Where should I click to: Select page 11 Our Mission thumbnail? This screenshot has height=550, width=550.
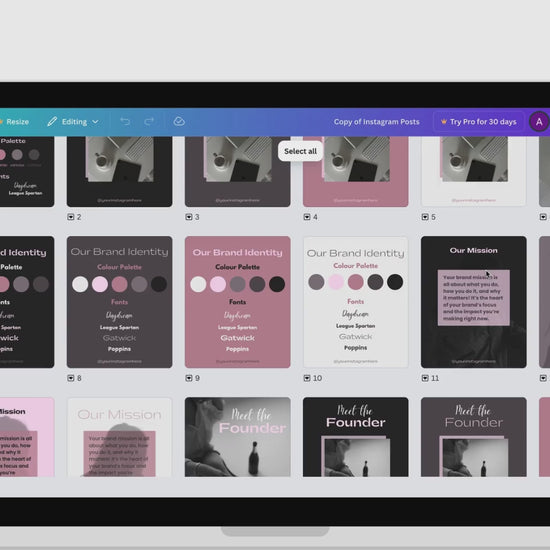pos(474,302)
